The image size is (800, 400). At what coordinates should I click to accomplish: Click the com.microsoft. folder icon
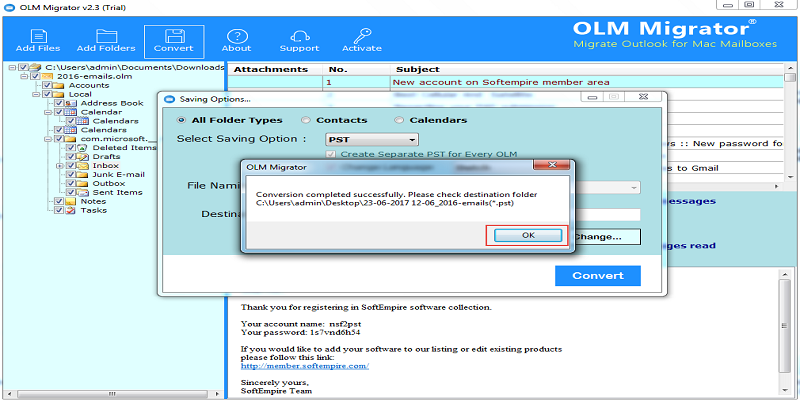point(71,139)
